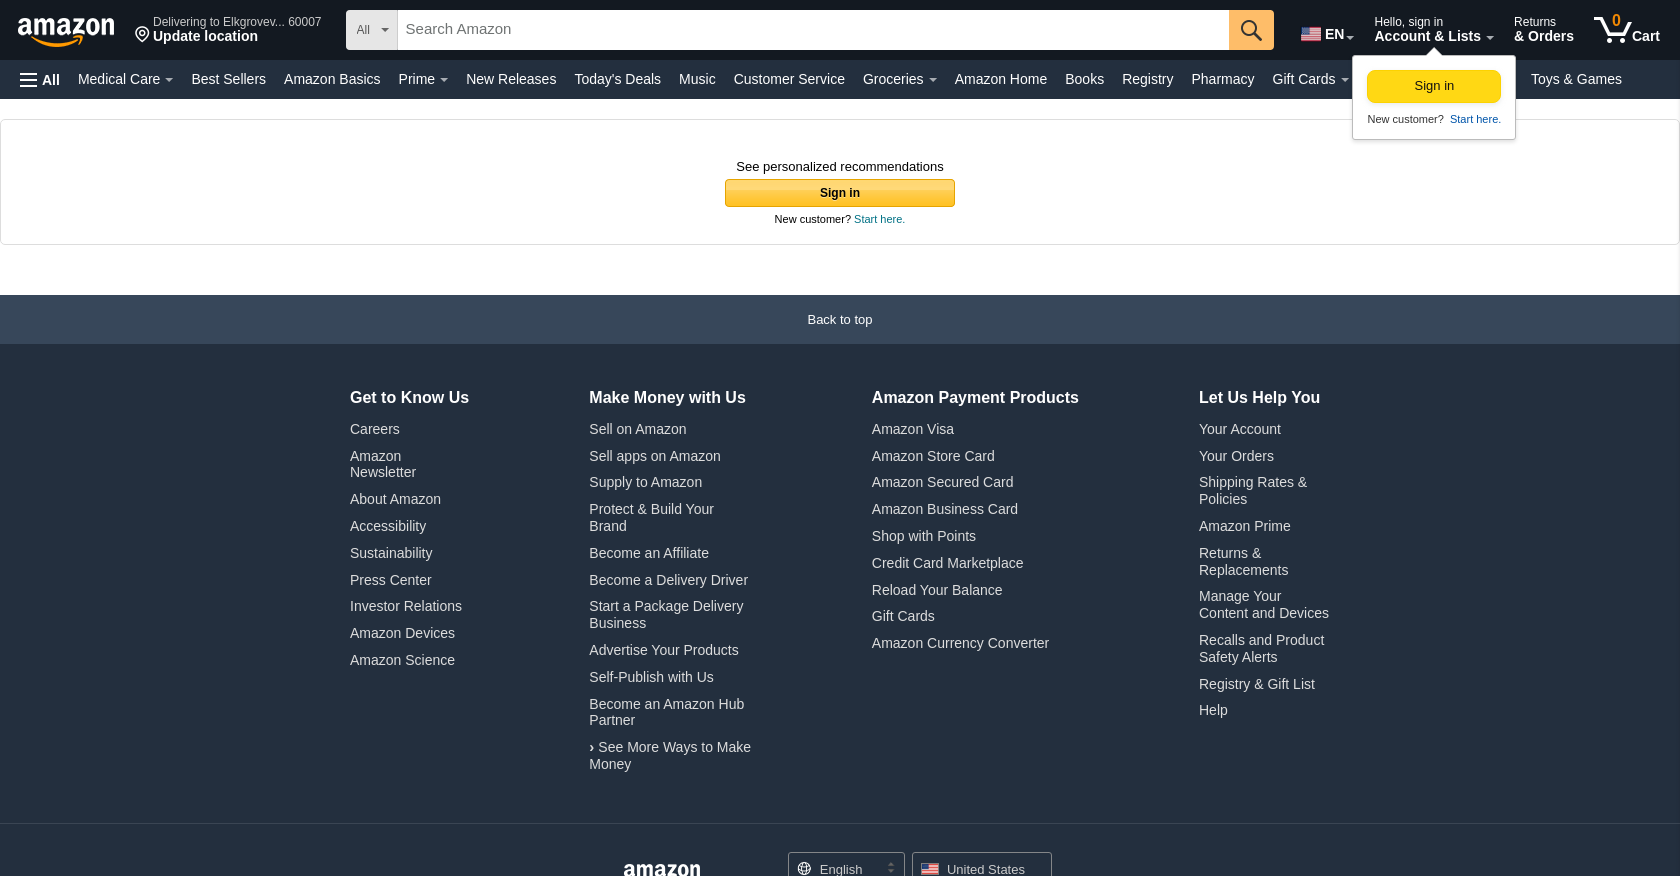Click the Amazon logo in header
Image resolution: width=1680 pixels, height=876 pixels.
point(66,31)
